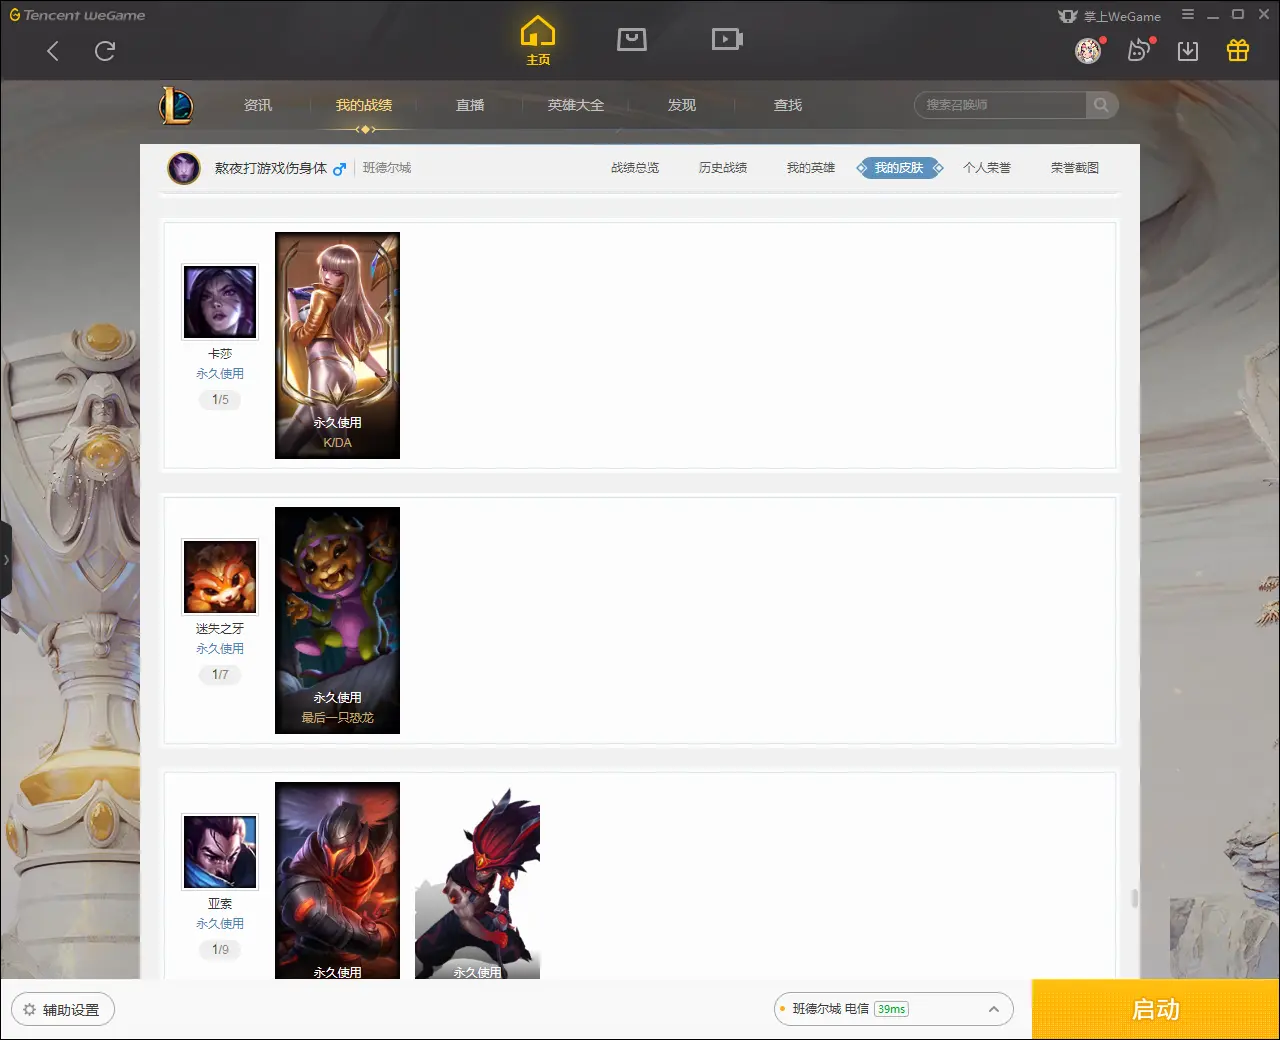Open the 资讯 tab

(x=258, y=105)
